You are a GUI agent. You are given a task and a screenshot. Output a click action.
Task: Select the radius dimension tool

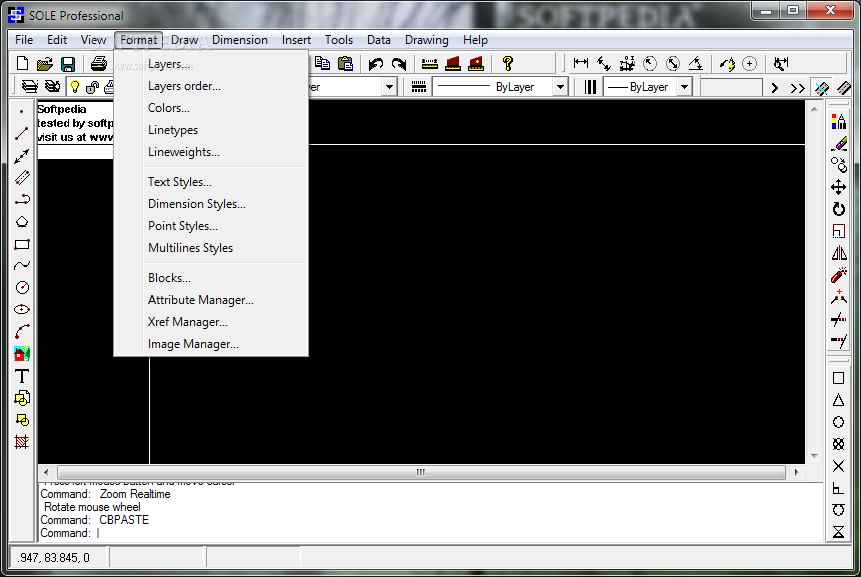[650, 64]
